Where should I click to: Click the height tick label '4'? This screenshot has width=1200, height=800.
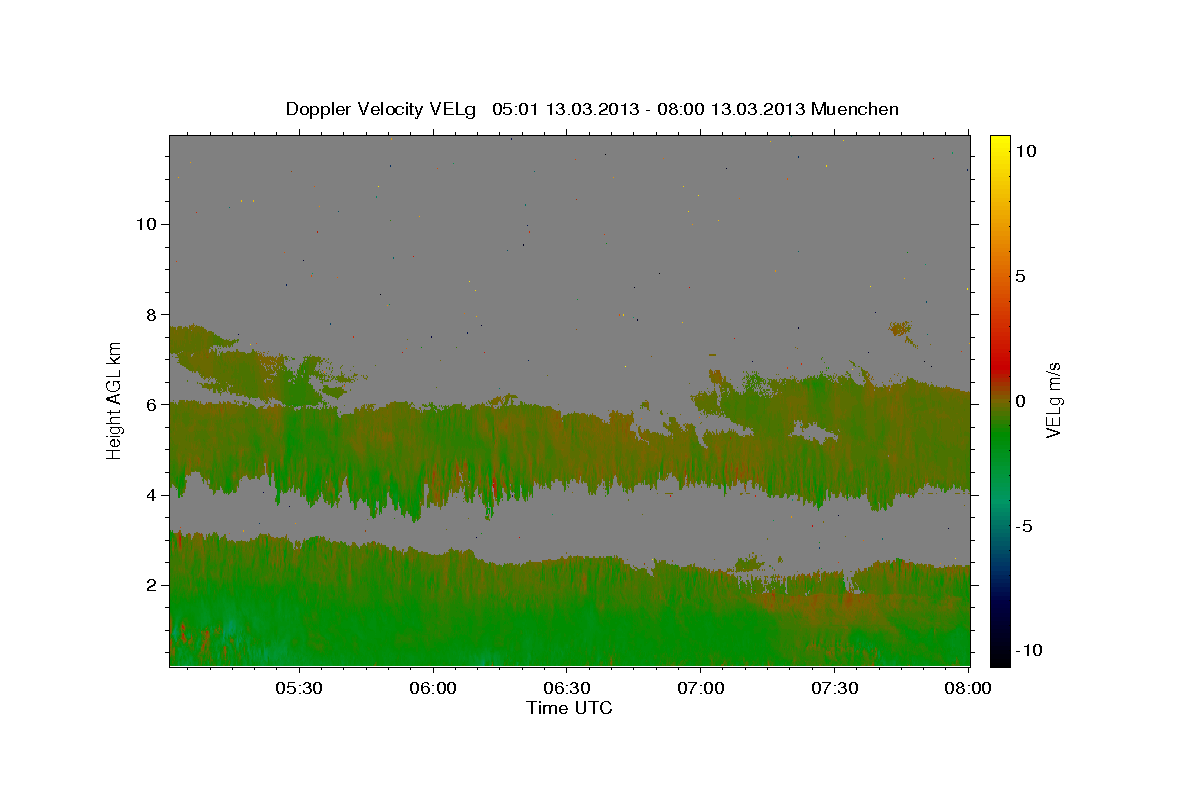click(x=151, y=495)
